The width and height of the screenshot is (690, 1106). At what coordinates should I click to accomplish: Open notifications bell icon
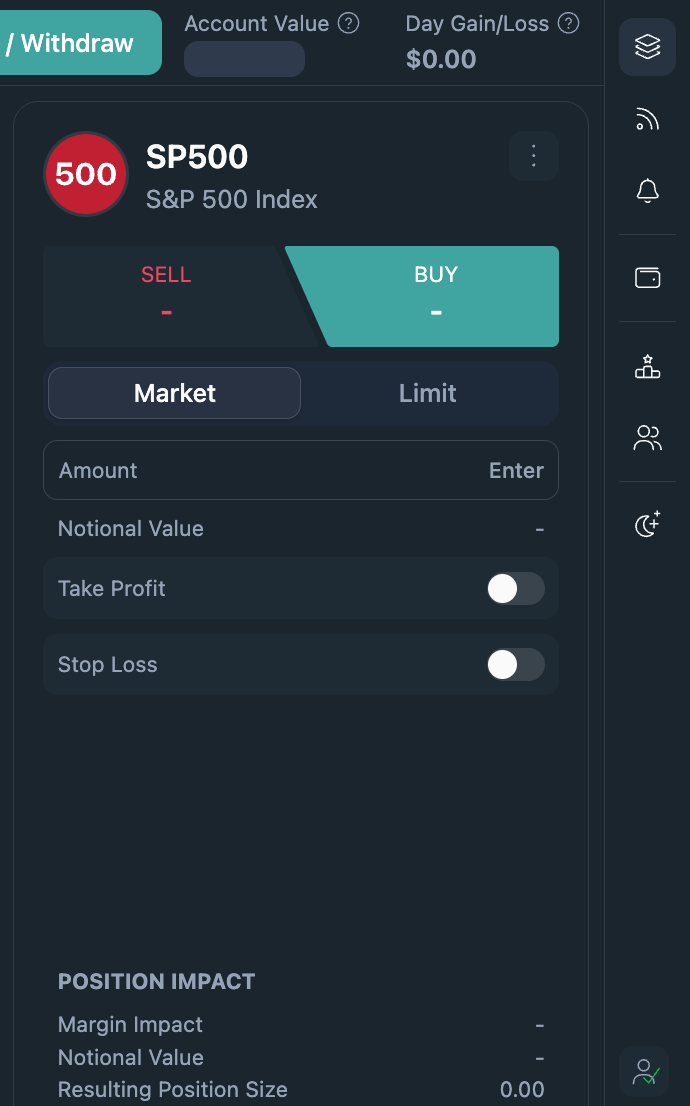(647, 190)
